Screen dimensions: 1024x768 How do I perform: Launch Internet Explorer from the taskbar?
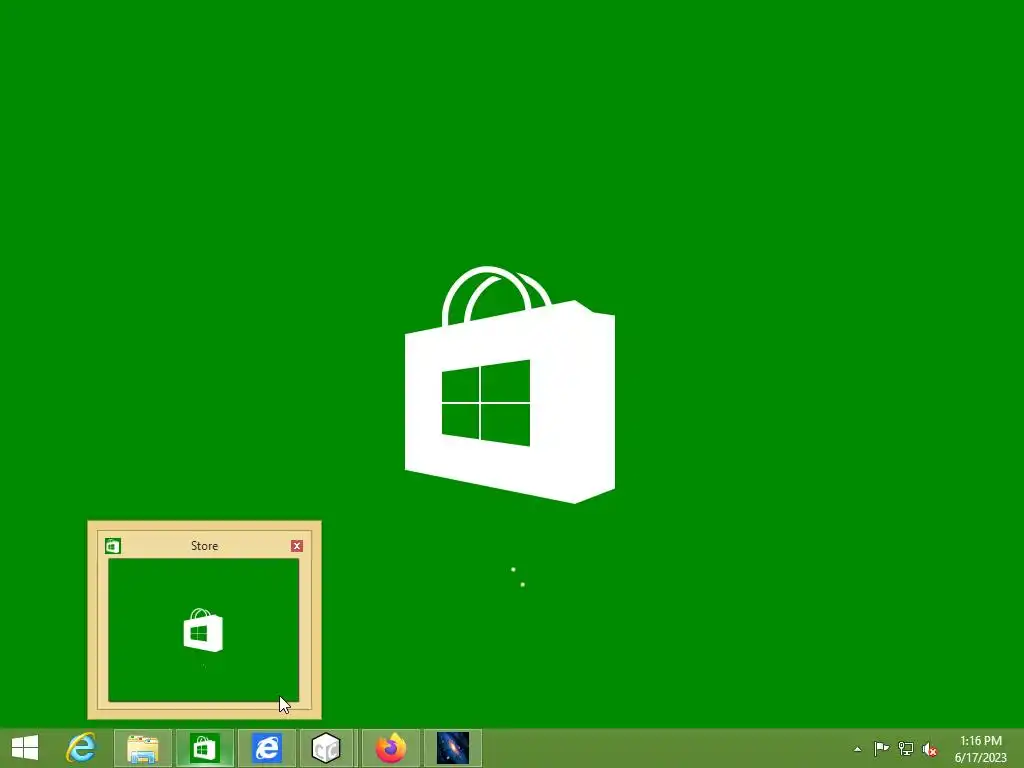click(81, 748)
